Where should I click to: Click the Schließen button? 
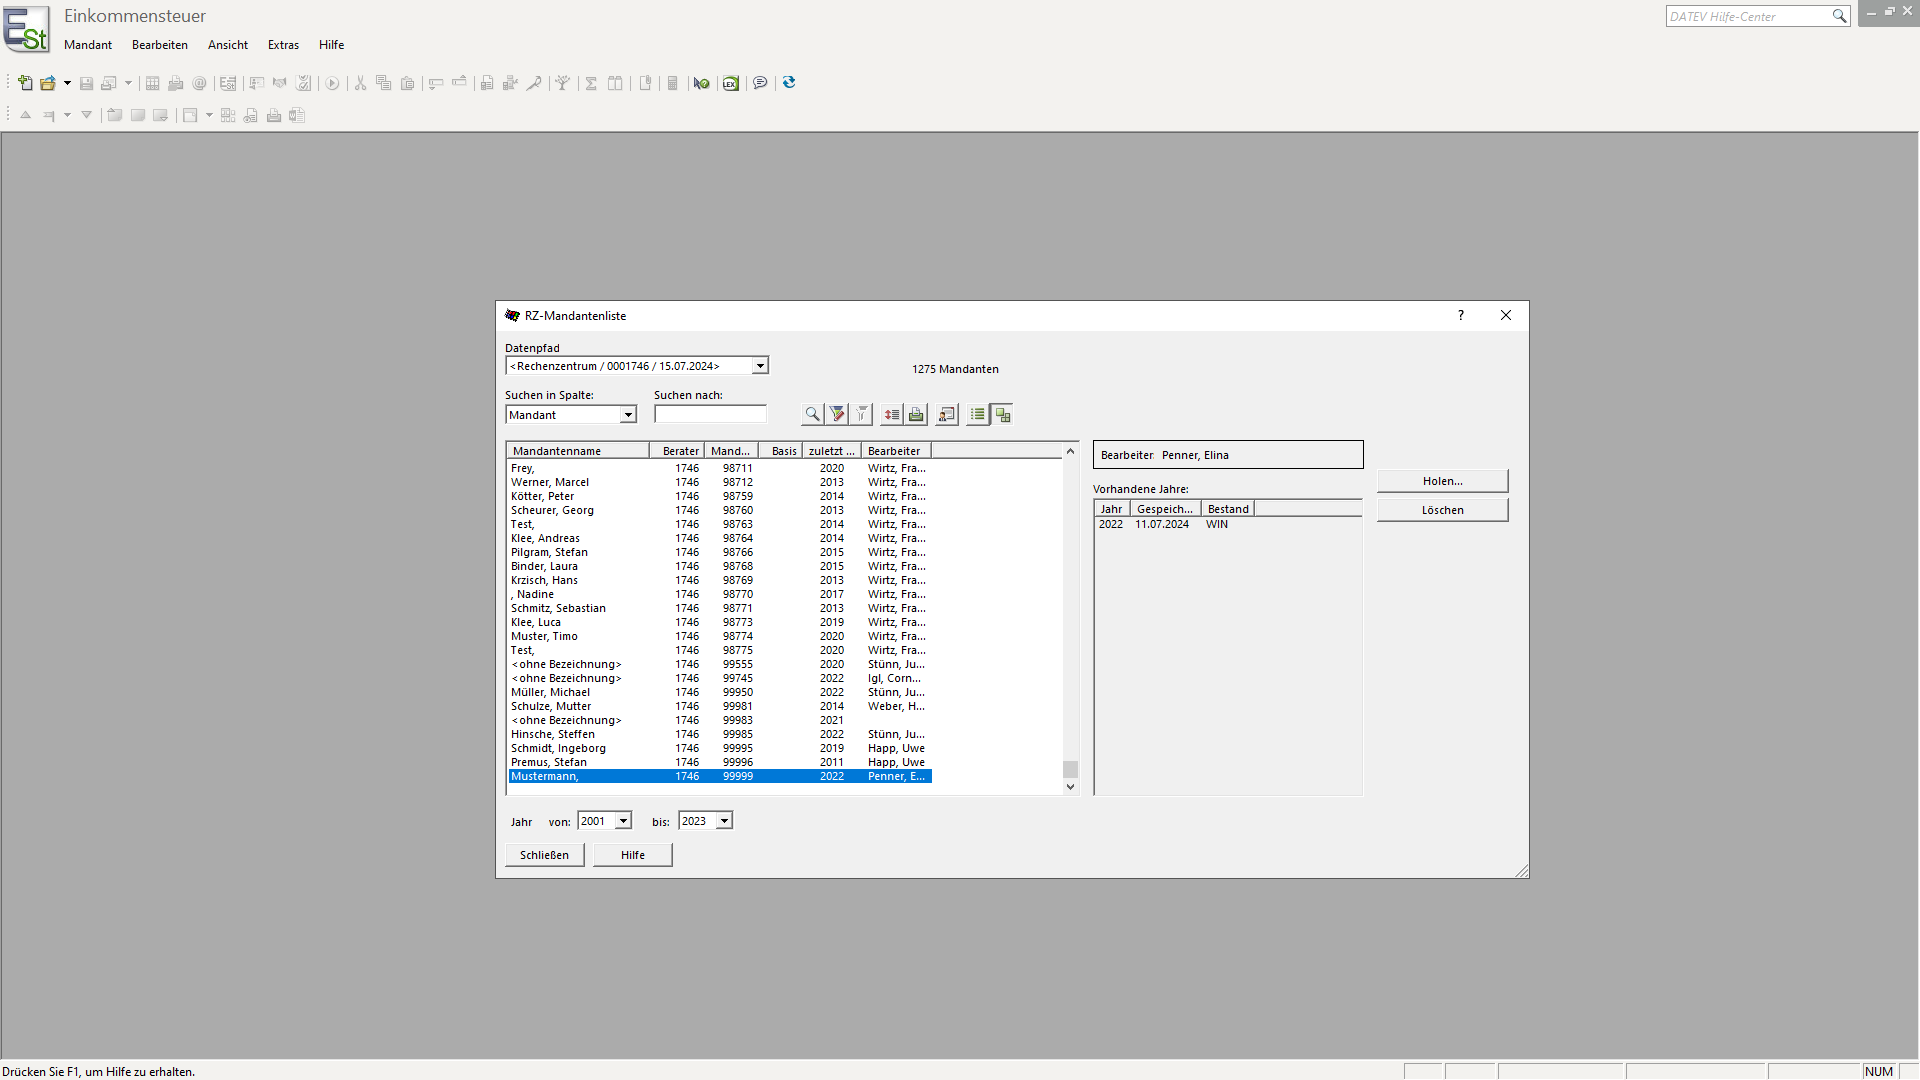(x=544, y=855)
